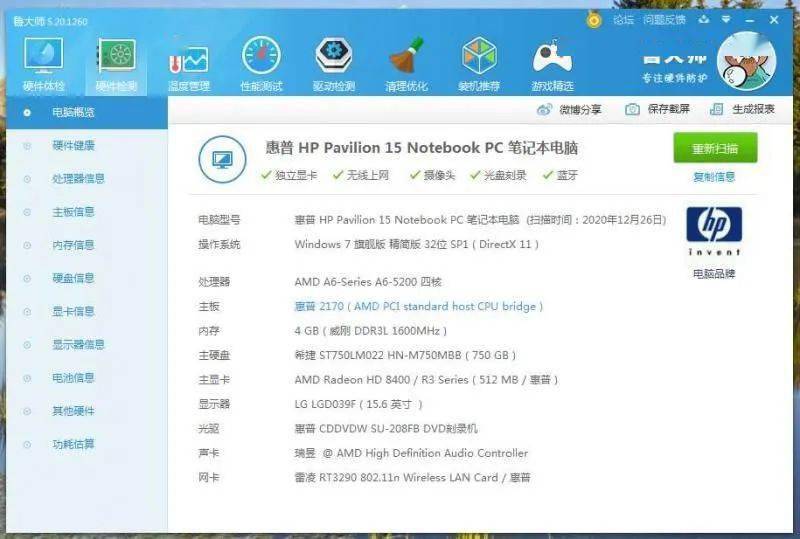Click optical drive value CDDVDW SU-208FB
This screenshot has height=539, width=800.
(x=386, y=429)
